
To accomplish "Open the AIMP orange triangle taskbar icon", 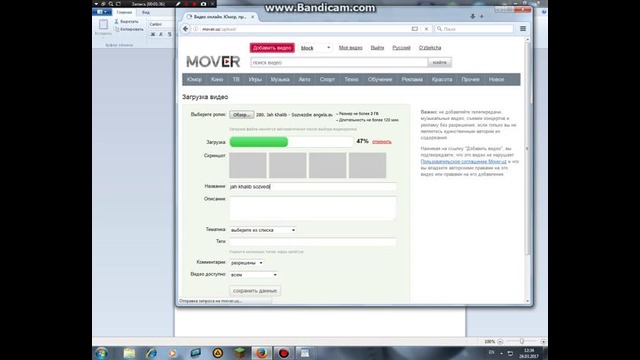I will click(218, 353).
